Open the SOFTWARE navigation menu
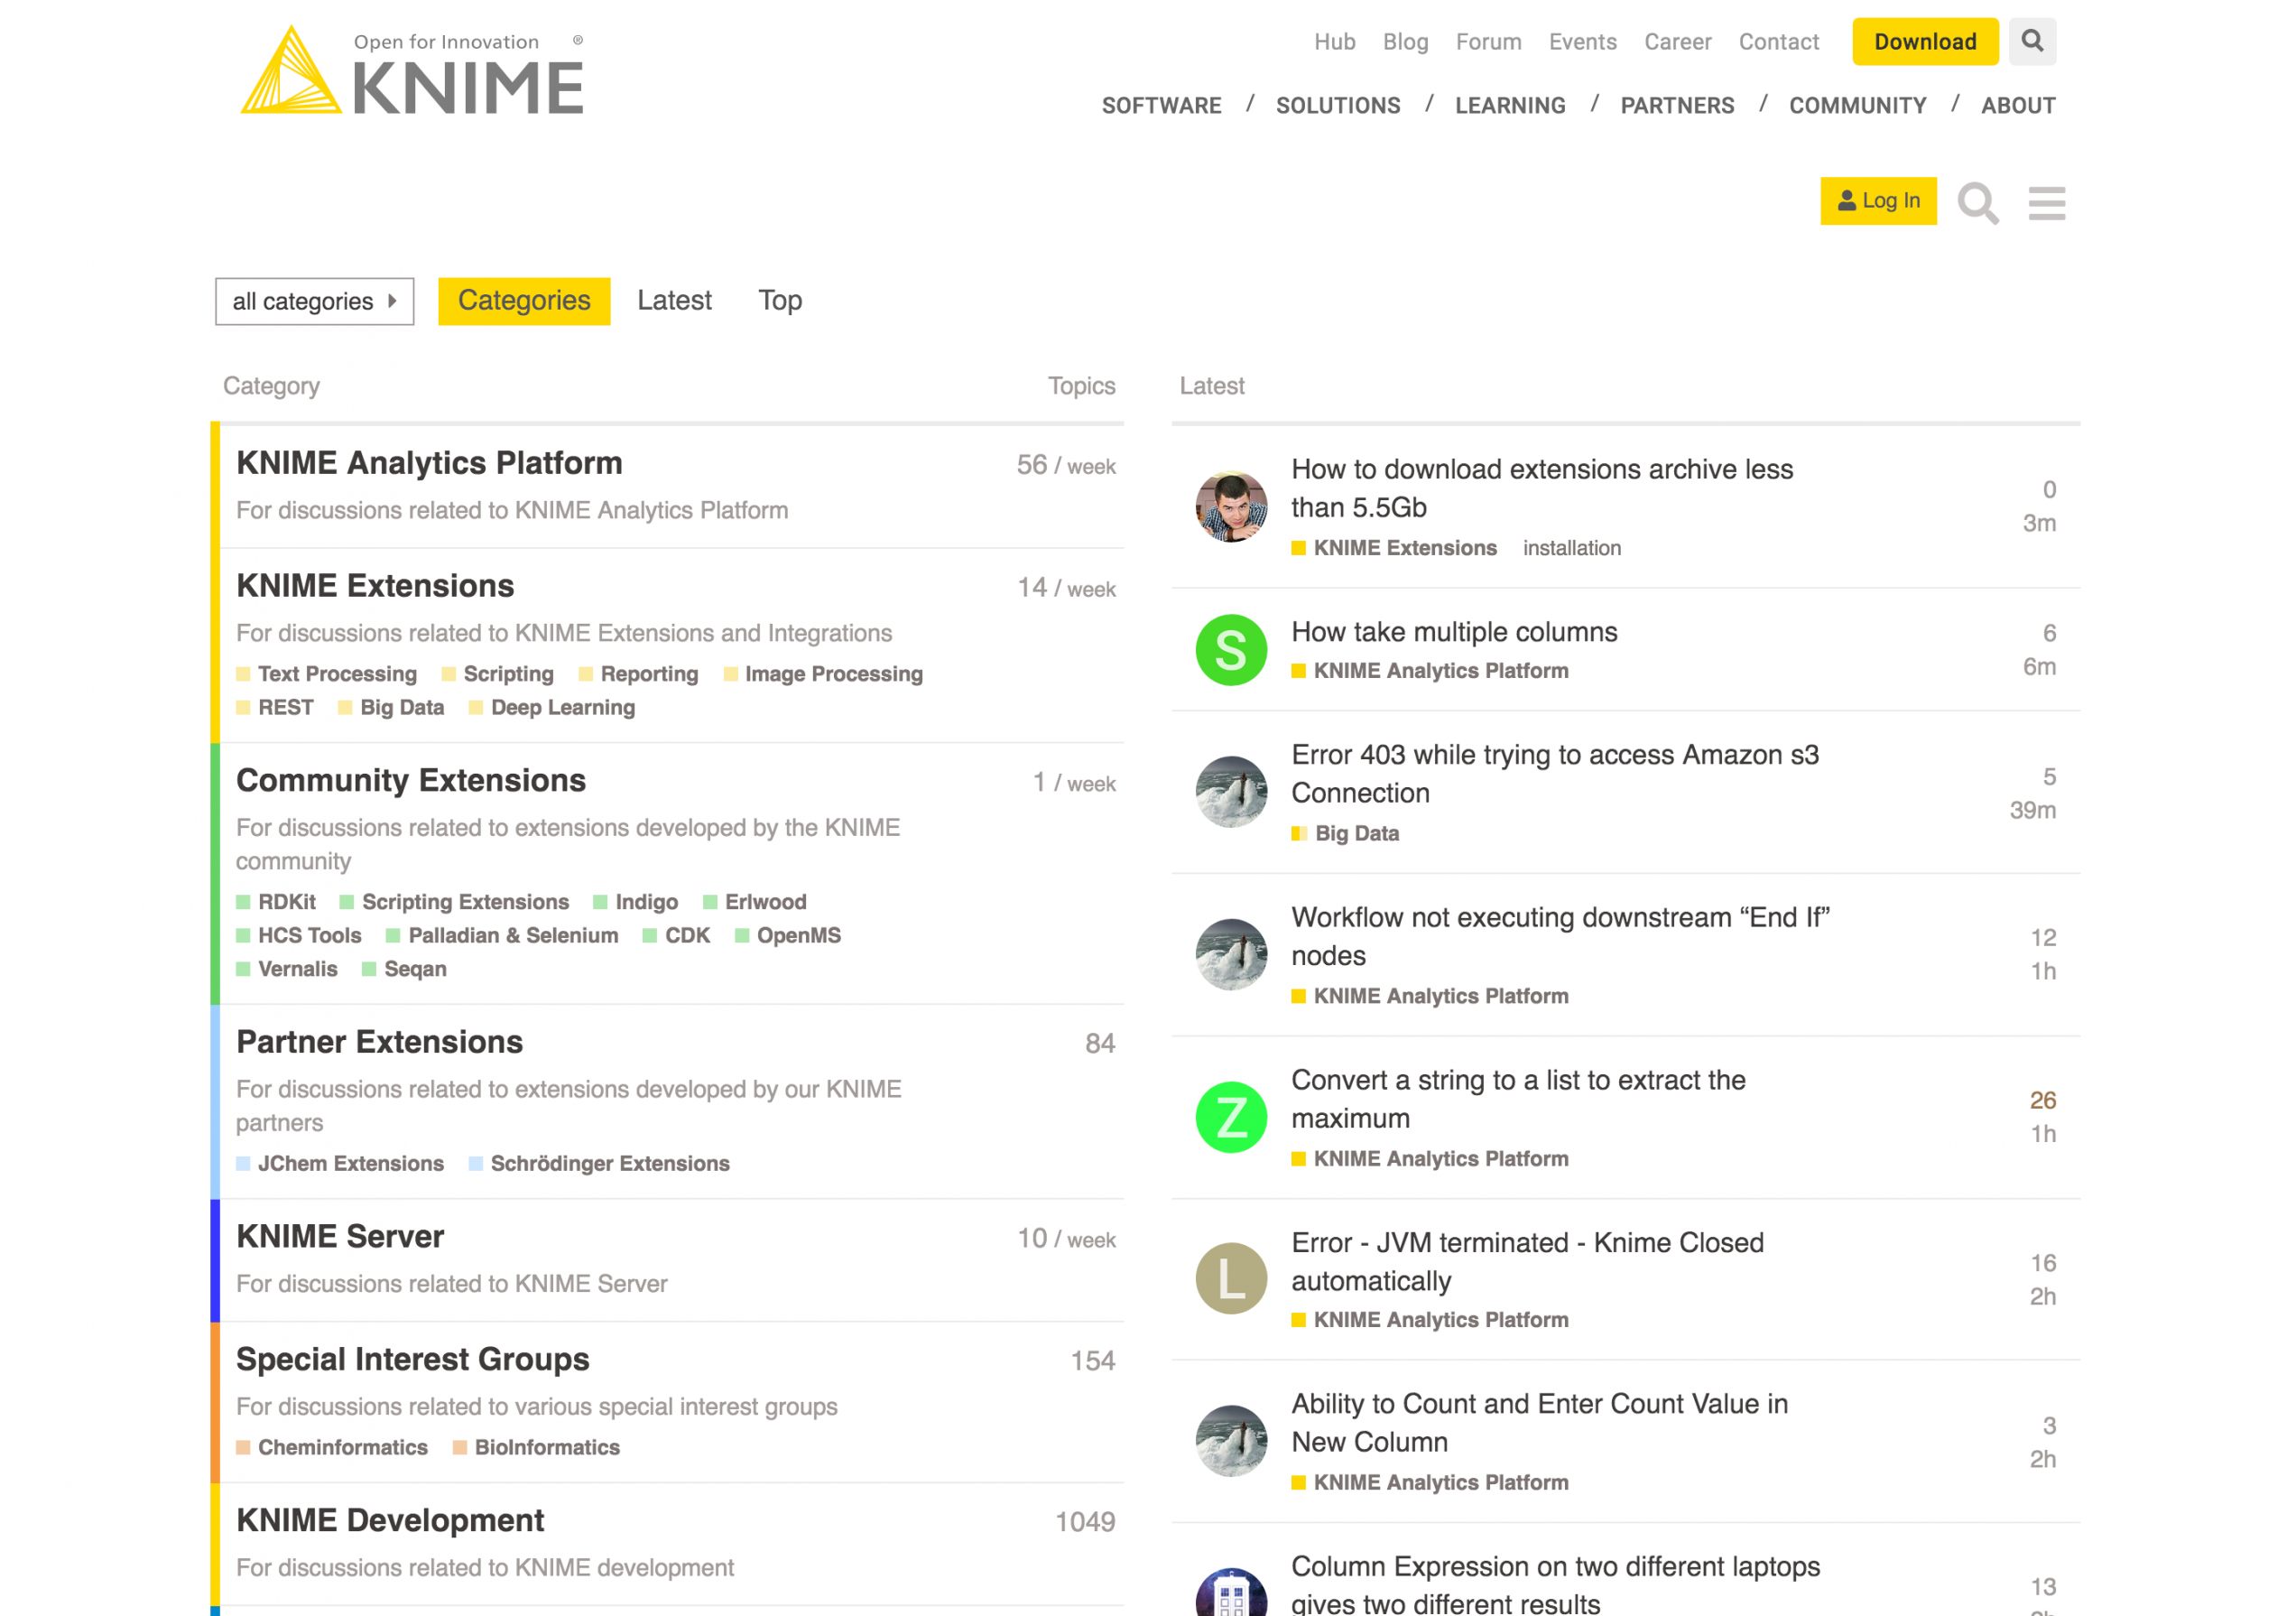The width and height of the screenshot is (2296, 1616). point(1161,105)
